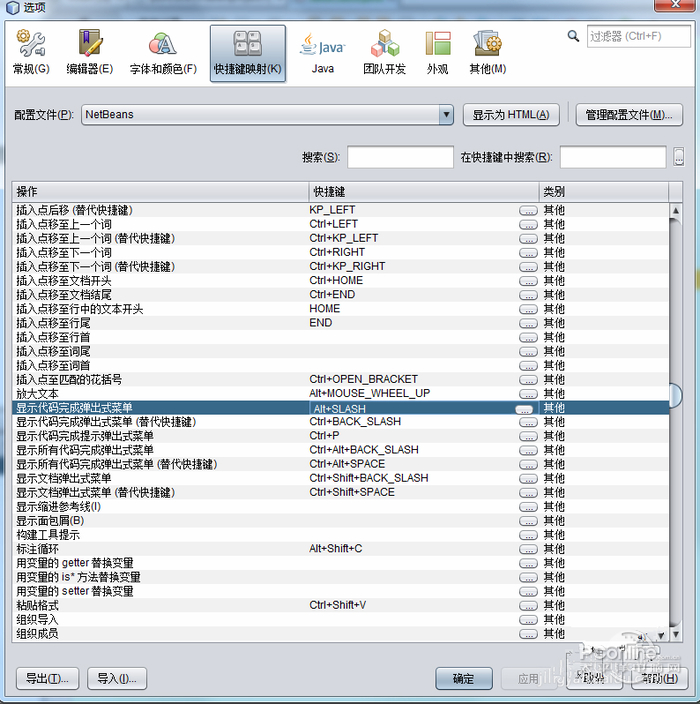Select row 构建工具提示
Viewport: 700px width, 704px height.
340,535
